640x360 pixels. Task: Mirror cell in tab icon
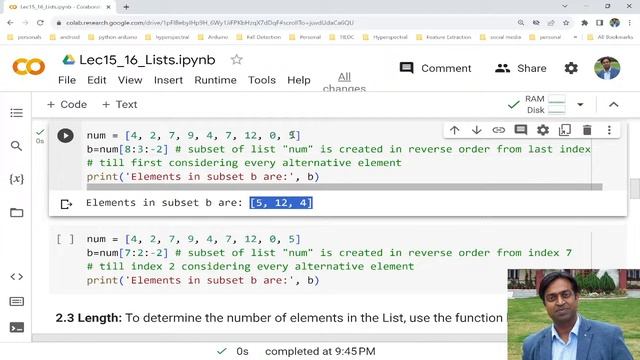(565, 130)
